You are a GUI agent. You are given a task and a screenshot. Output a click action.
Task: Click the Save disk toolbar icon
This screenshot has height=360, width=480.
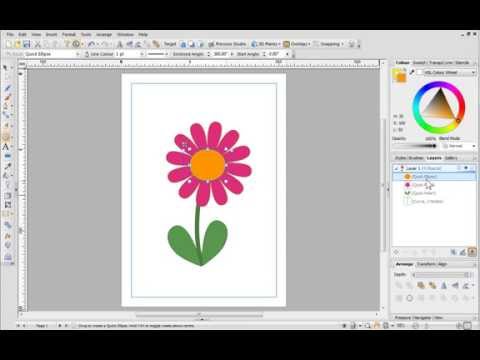[27, 44]
